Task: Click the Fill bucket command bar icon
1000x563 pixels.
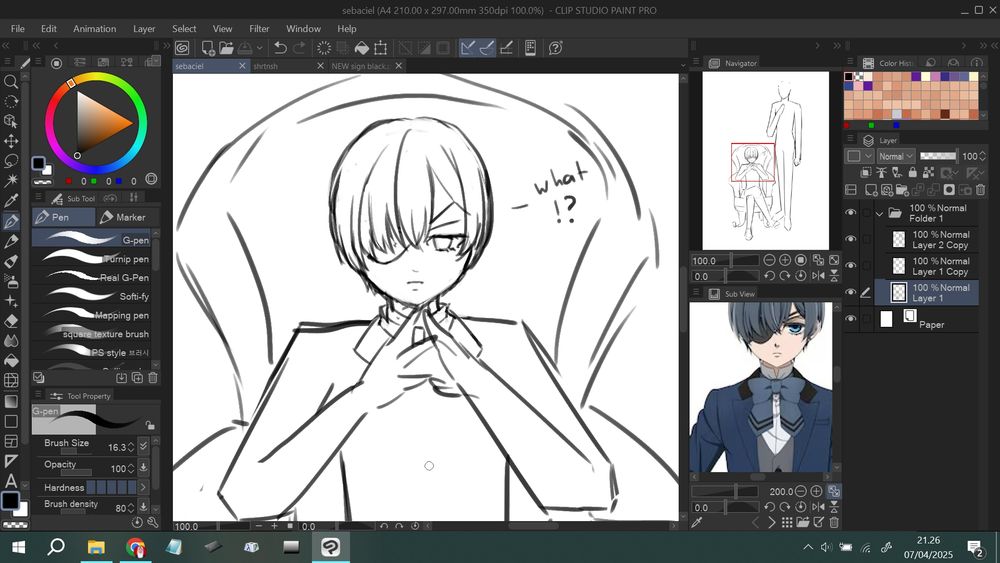Action: pos(362,48)
